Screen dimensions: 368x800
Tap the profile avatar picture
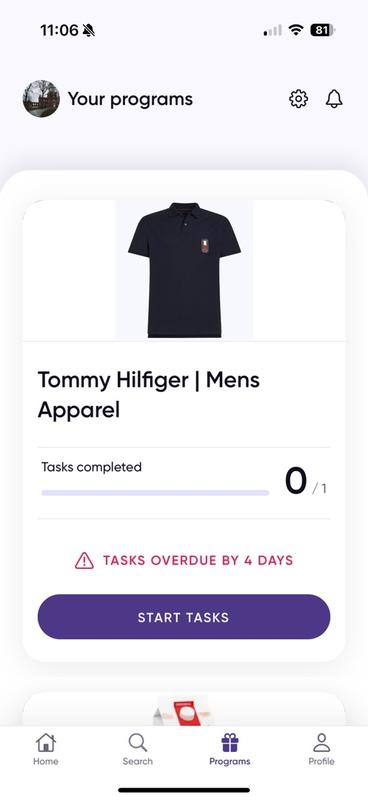coord(41,99)
